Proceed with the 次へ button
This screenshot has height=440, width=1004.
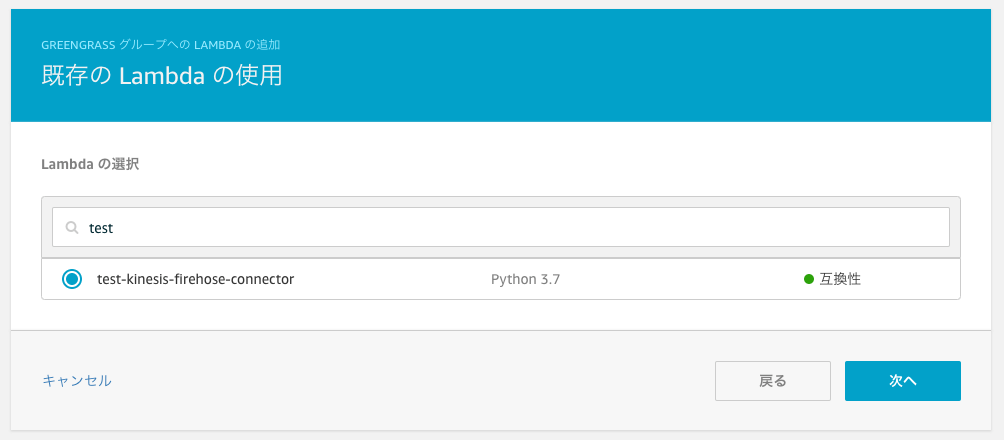click(903, 381)
